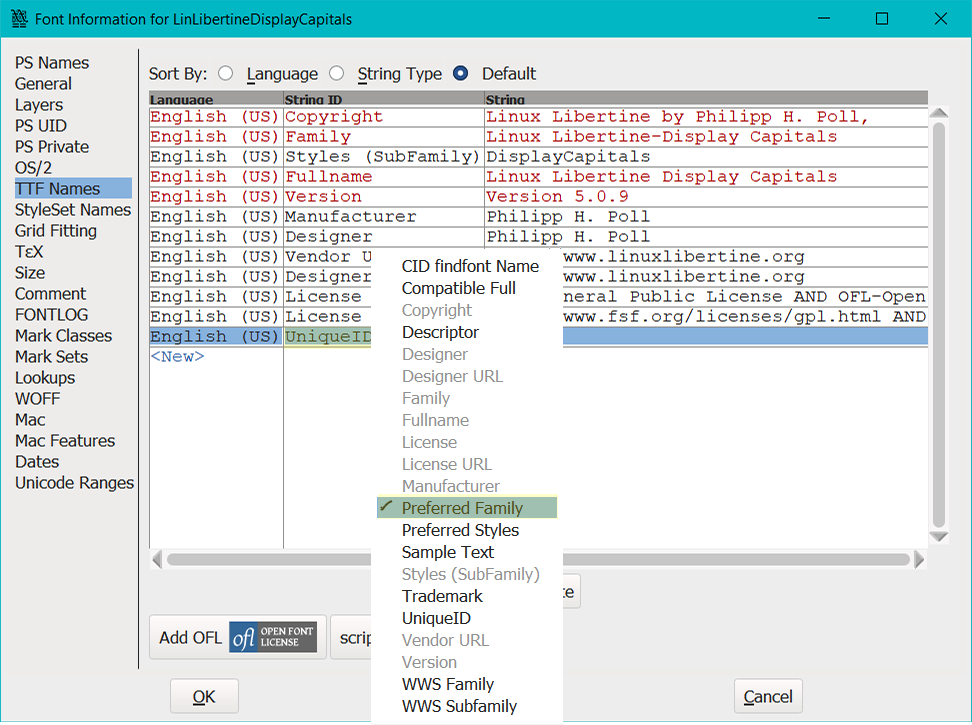Viewport: 972px width, 725px height.
Task: Open the PS Private section
Action: tap(52, 147)
